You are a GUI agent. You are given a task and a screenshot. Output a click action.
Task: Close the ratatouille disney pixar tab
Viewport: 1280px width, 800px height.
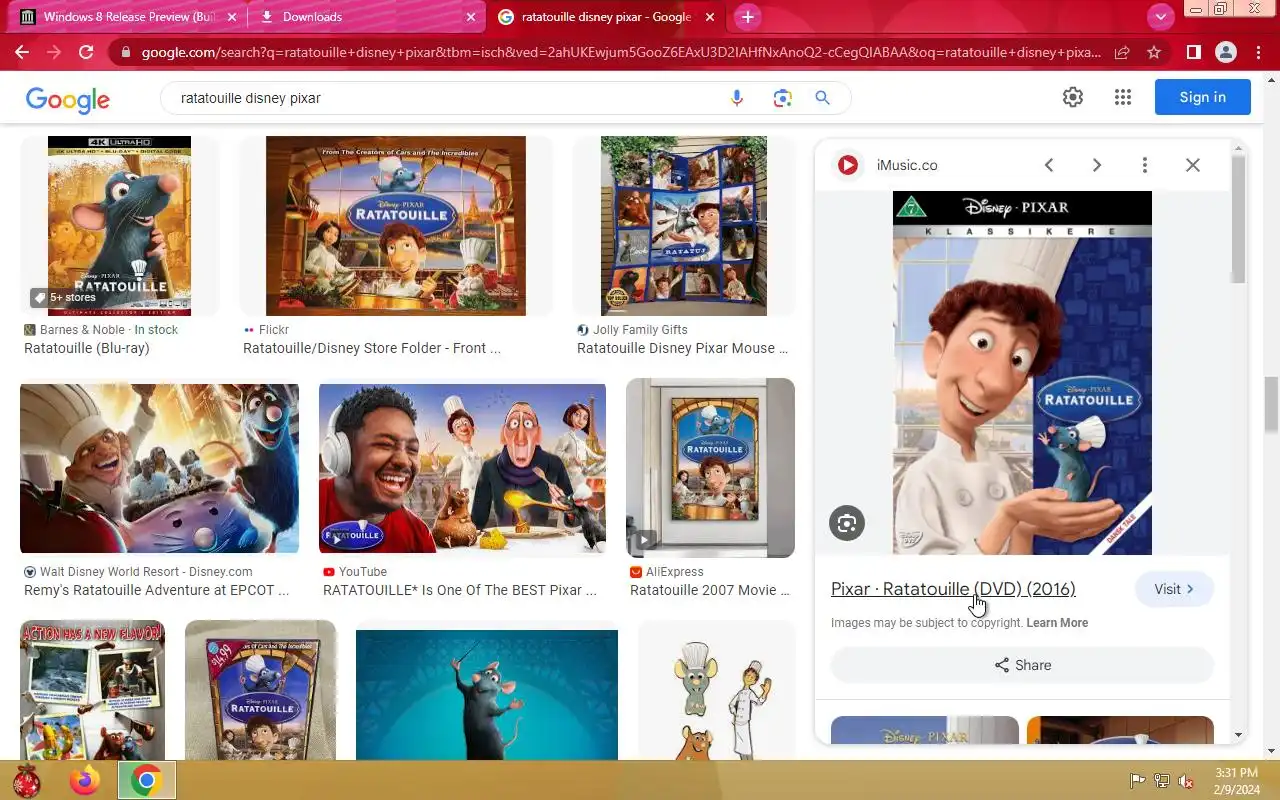(711, 17)
